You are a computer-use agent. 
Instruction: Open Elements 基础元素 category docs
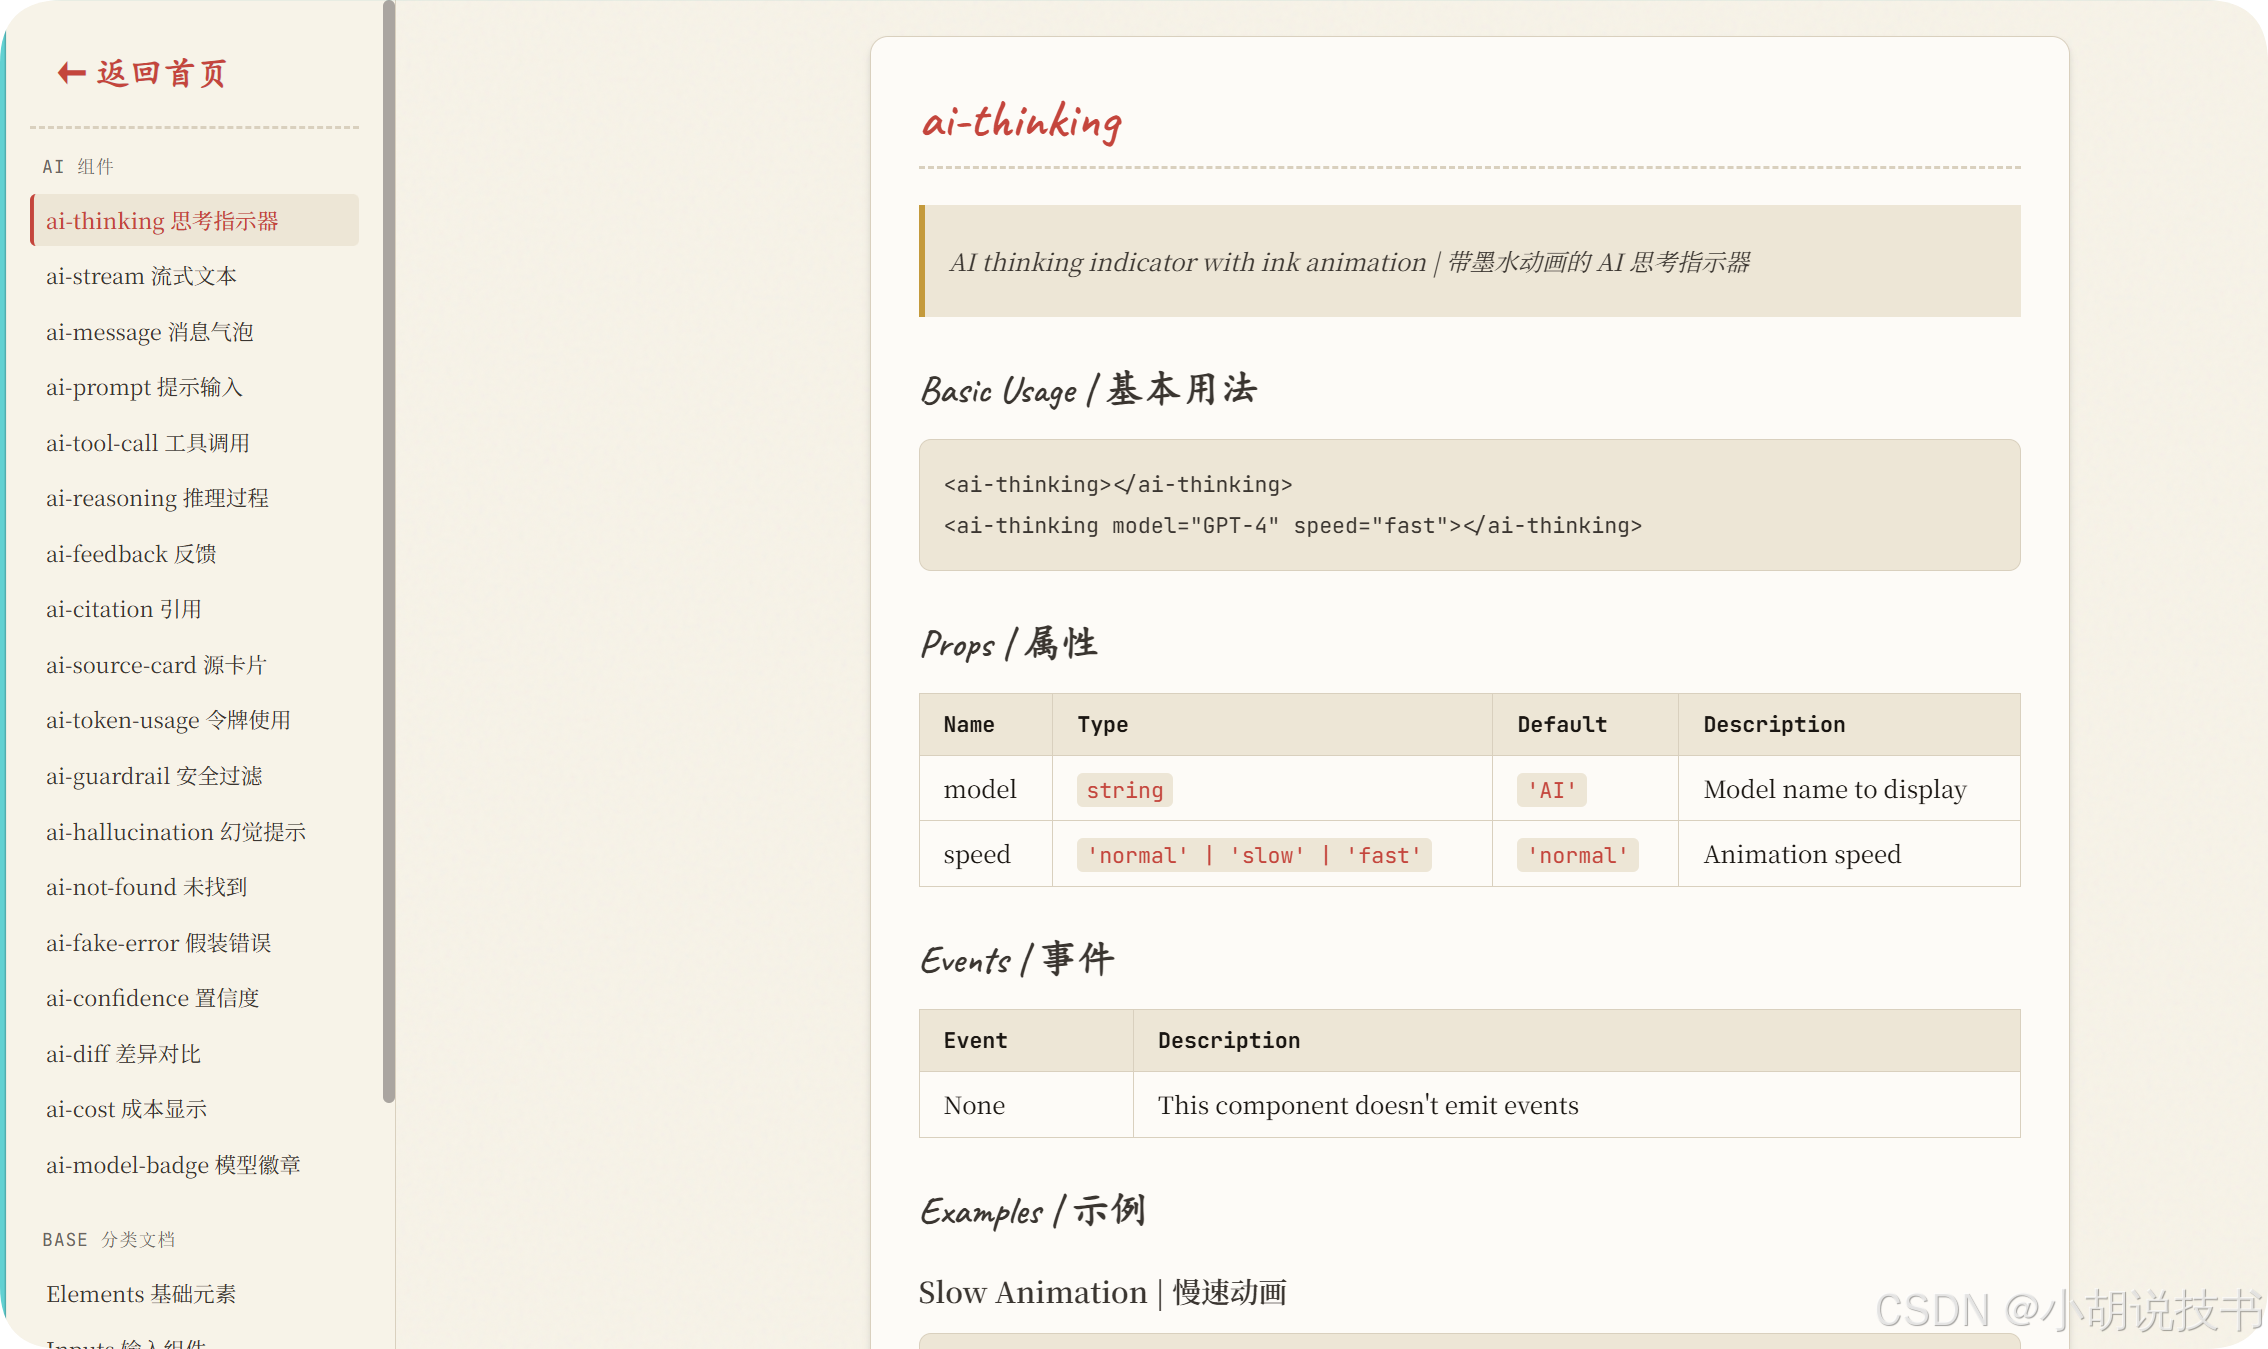pos(141,1294)
